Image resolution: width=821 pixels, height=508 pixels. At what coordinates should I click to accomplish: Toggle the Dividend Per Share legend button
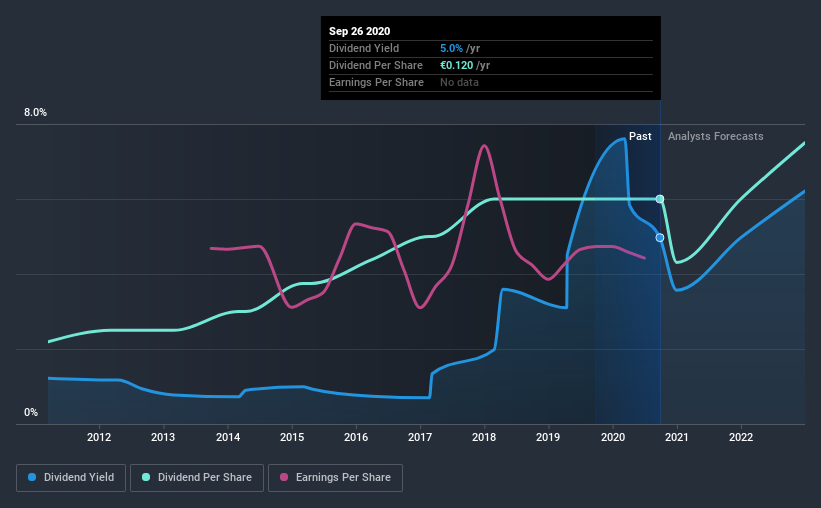pos(197,478)
